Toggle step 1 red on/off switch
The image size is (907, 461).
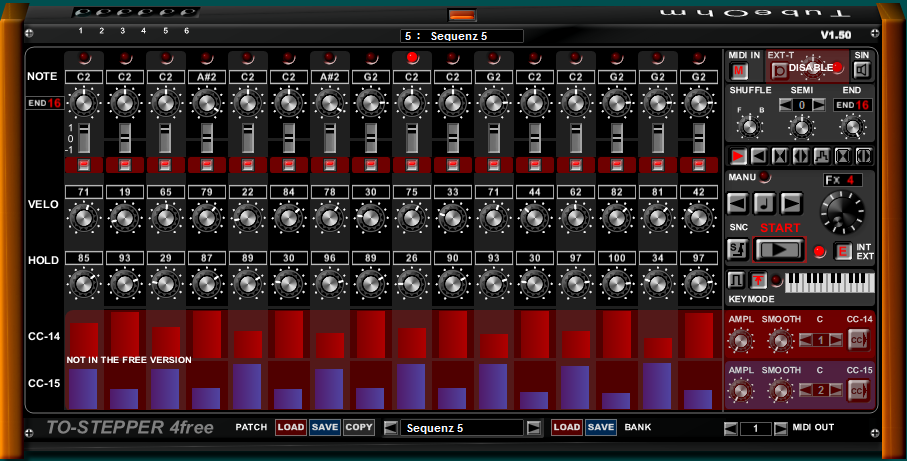click(84, 165)
